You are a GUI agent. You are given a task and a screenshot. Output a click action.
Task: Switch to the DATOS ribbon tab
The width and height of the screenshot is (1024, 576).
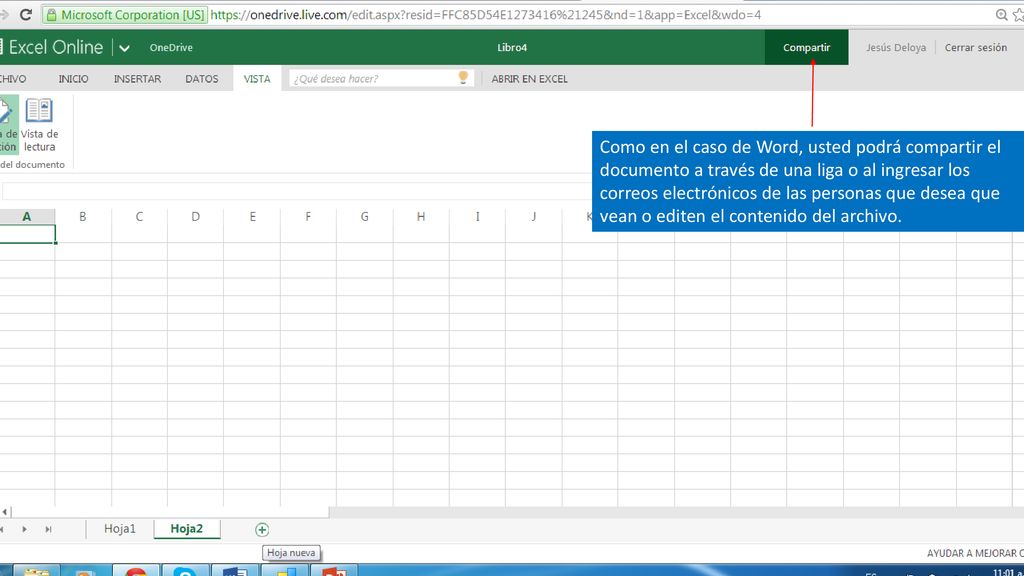click(x=202, y=79)
